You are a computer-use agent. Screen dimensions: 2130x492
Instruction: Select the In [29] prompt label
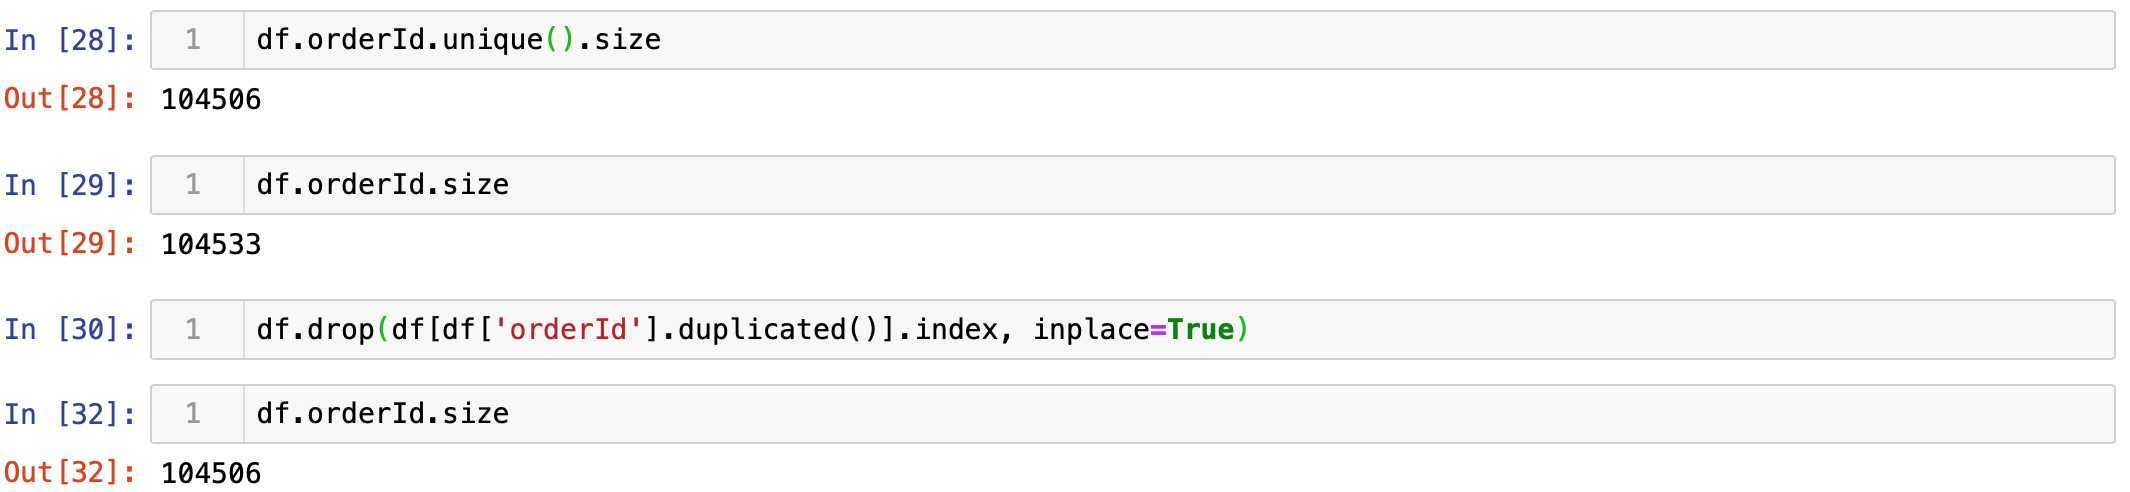click(x=70, y=185)
